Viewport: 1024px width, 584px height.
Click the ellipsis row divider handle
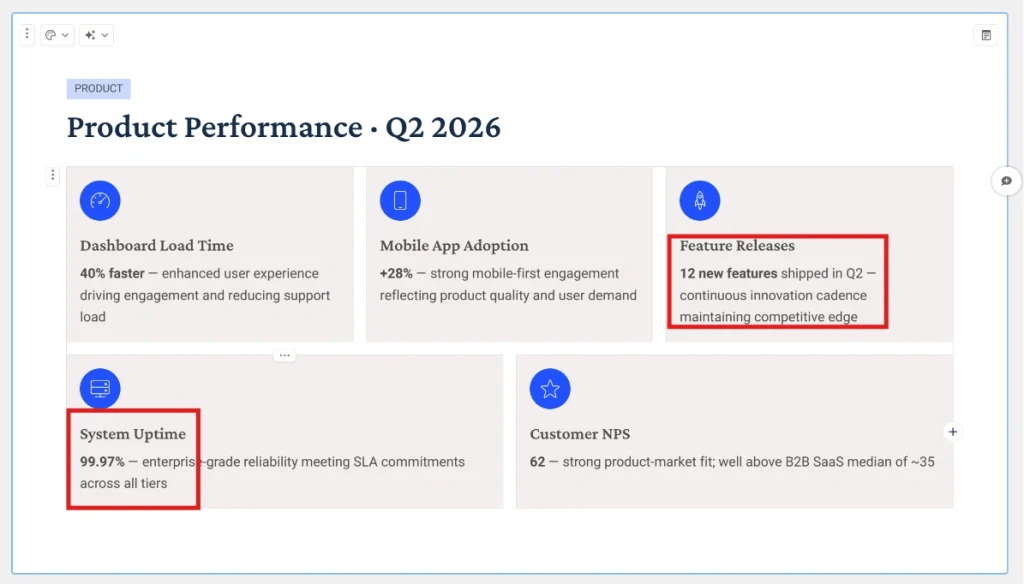(285, 355)
